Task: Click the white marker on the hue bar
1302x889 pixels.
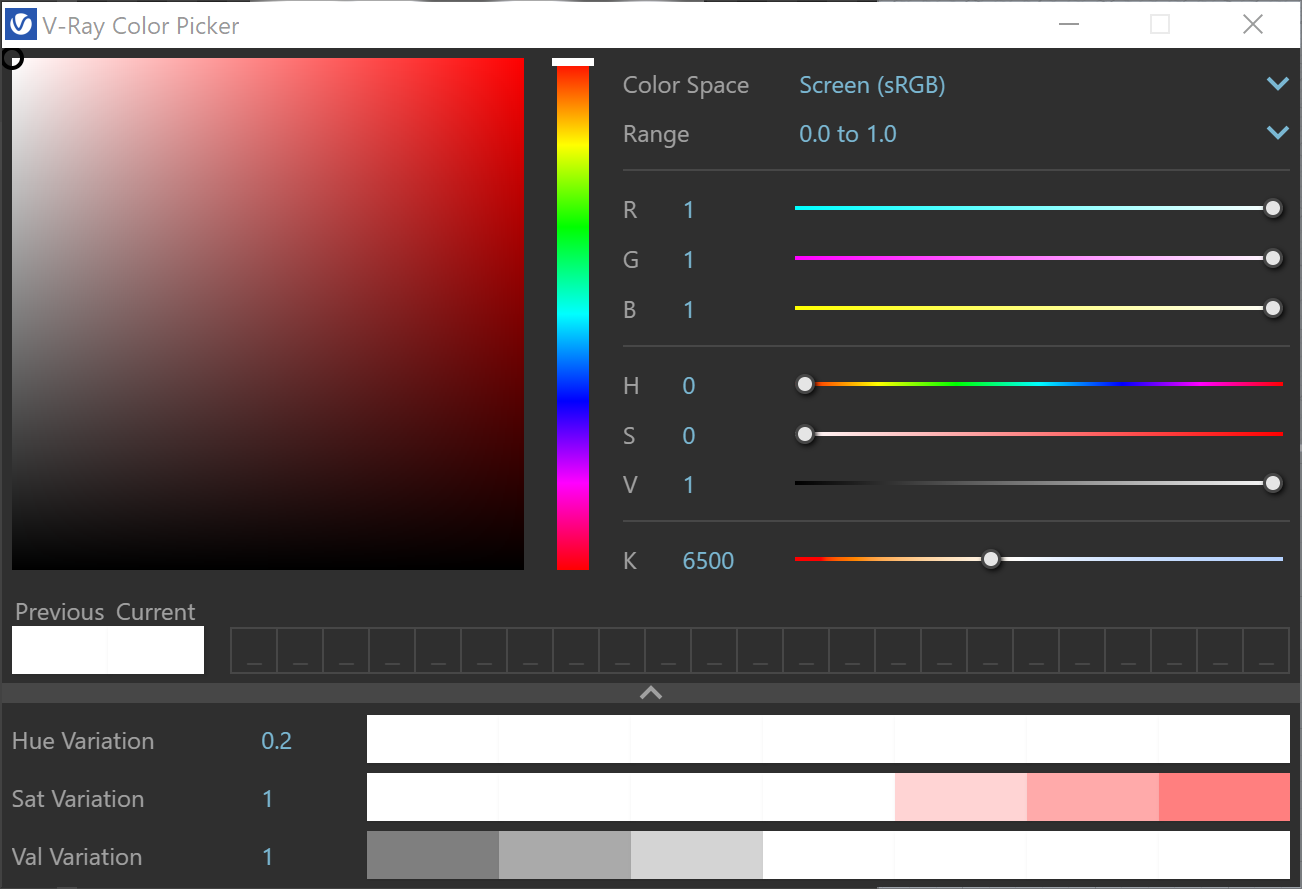Action: pyautogui.click(x=573, y=62)
